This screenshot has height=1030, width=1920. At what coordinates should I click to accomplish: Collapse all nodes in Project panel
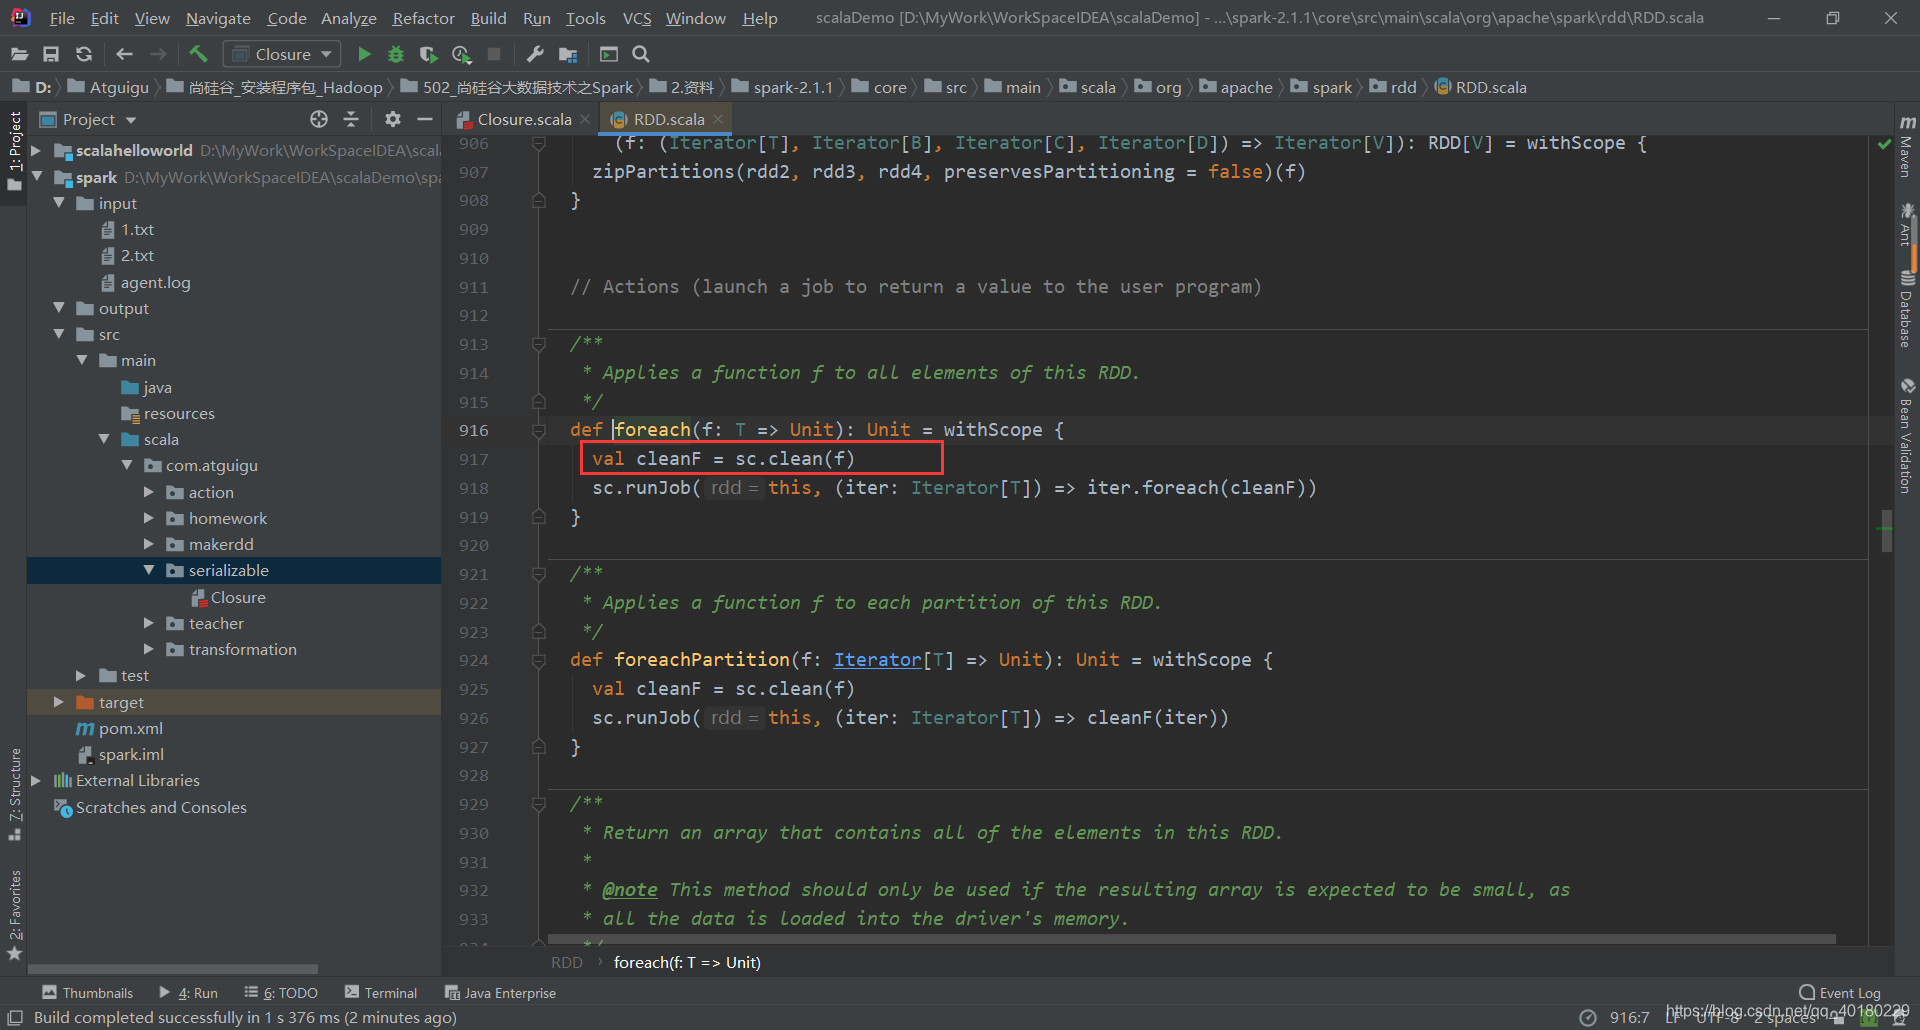point(351,119)
